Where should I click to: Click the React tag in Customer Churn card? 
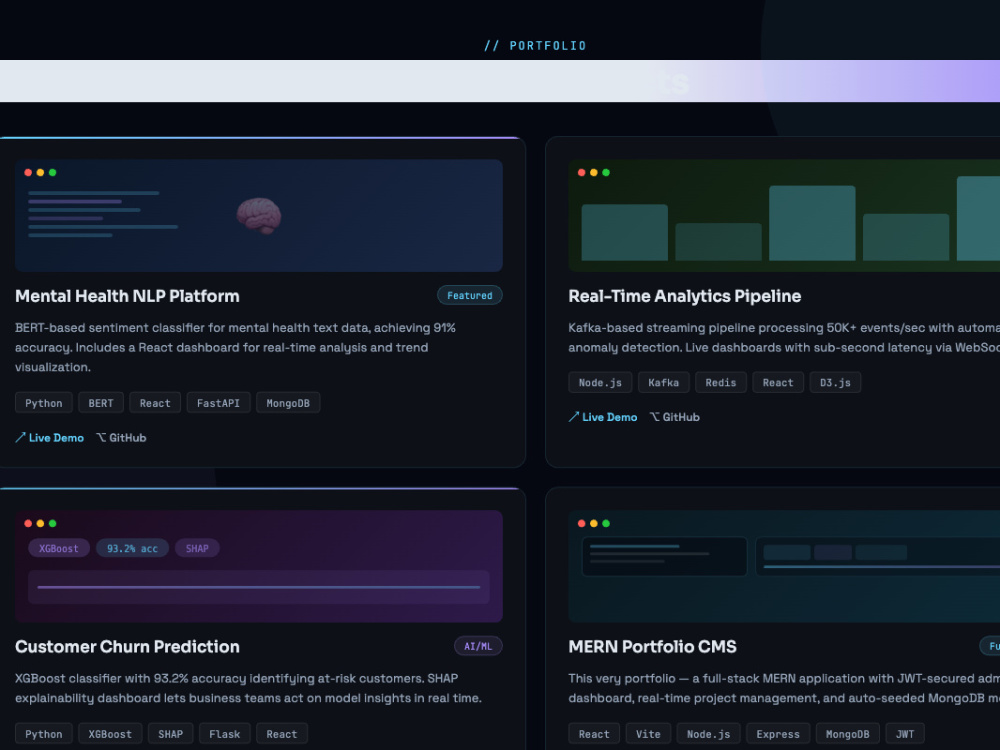282,734
